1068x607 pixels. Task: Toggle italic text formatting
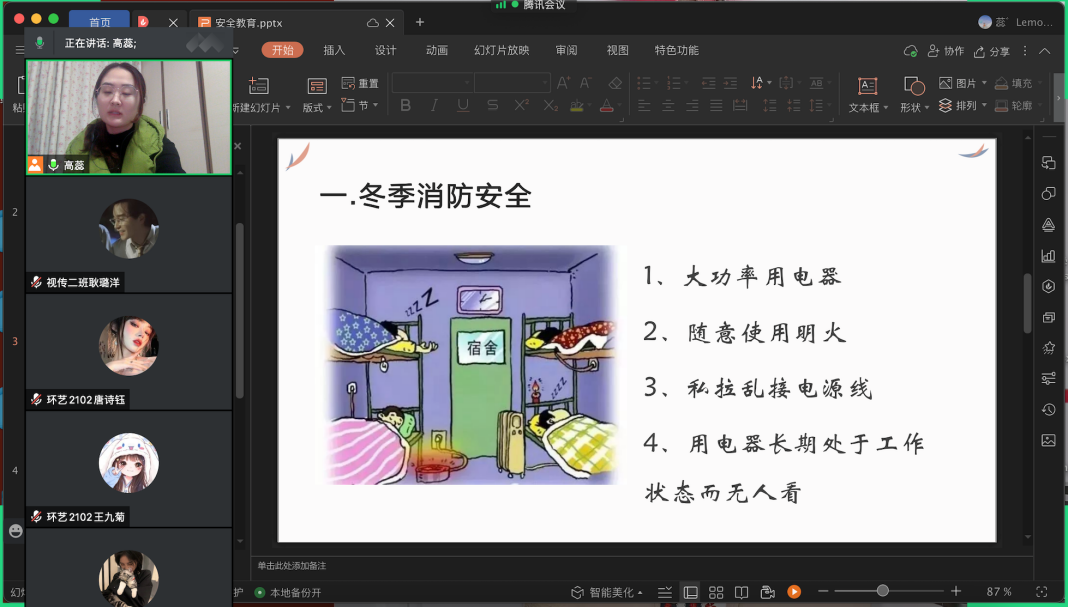click(x=434, y=105)
